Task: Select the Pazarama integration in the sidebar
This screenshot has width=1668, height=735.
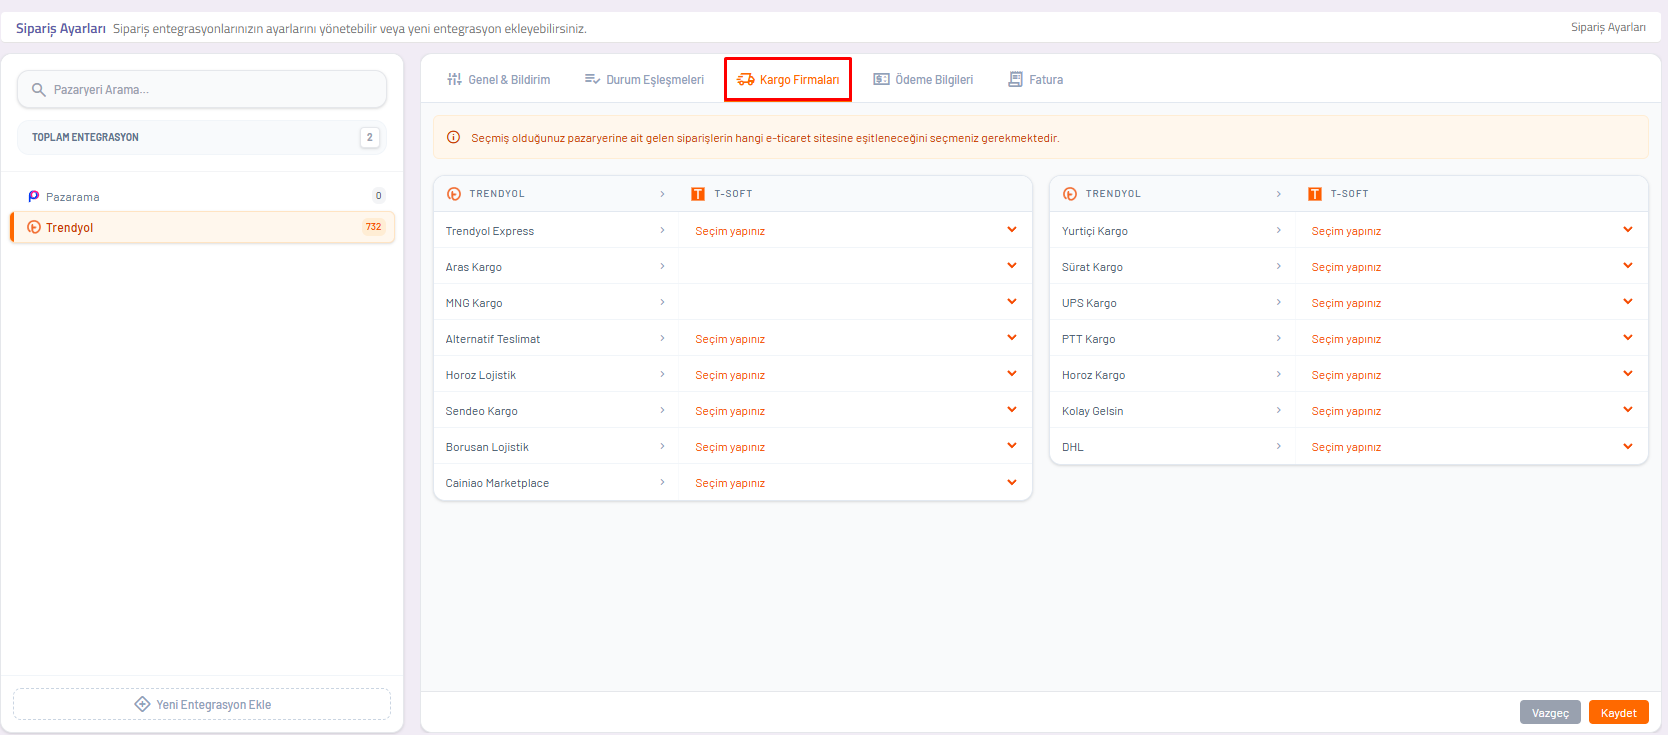Action: [x=202, y=196]
